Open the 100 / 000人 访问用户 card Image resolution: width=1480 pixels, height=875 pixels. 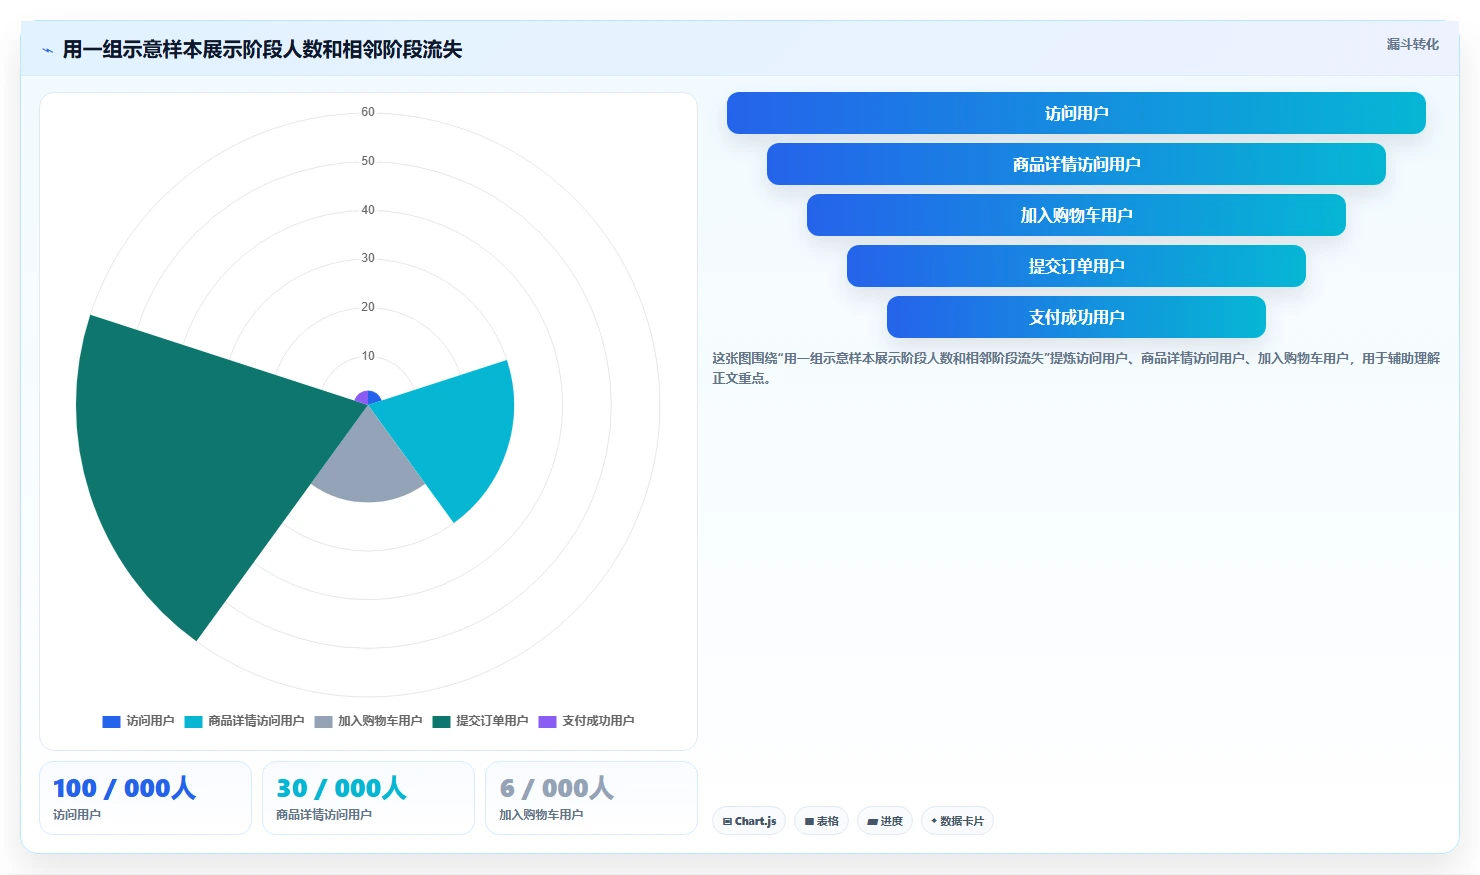click(x=145, y=798)
